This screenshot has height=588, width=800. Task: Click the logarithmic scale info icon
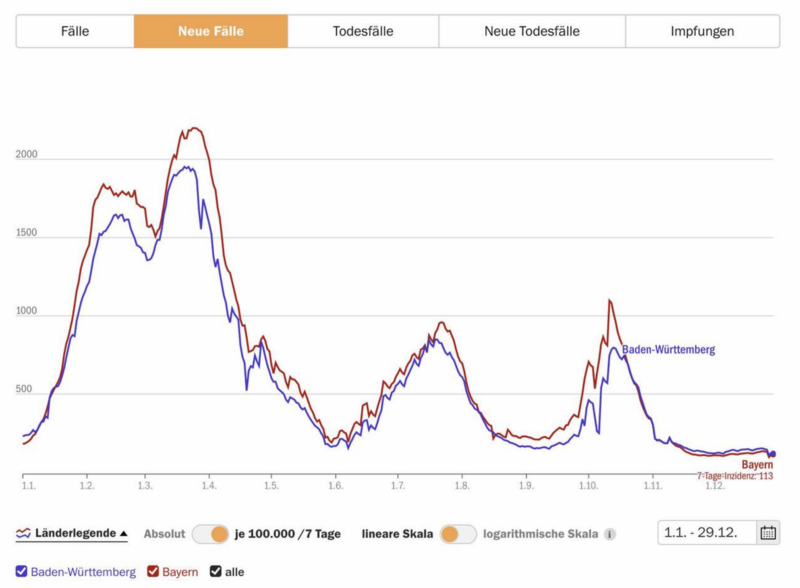[x=610, y=534]
